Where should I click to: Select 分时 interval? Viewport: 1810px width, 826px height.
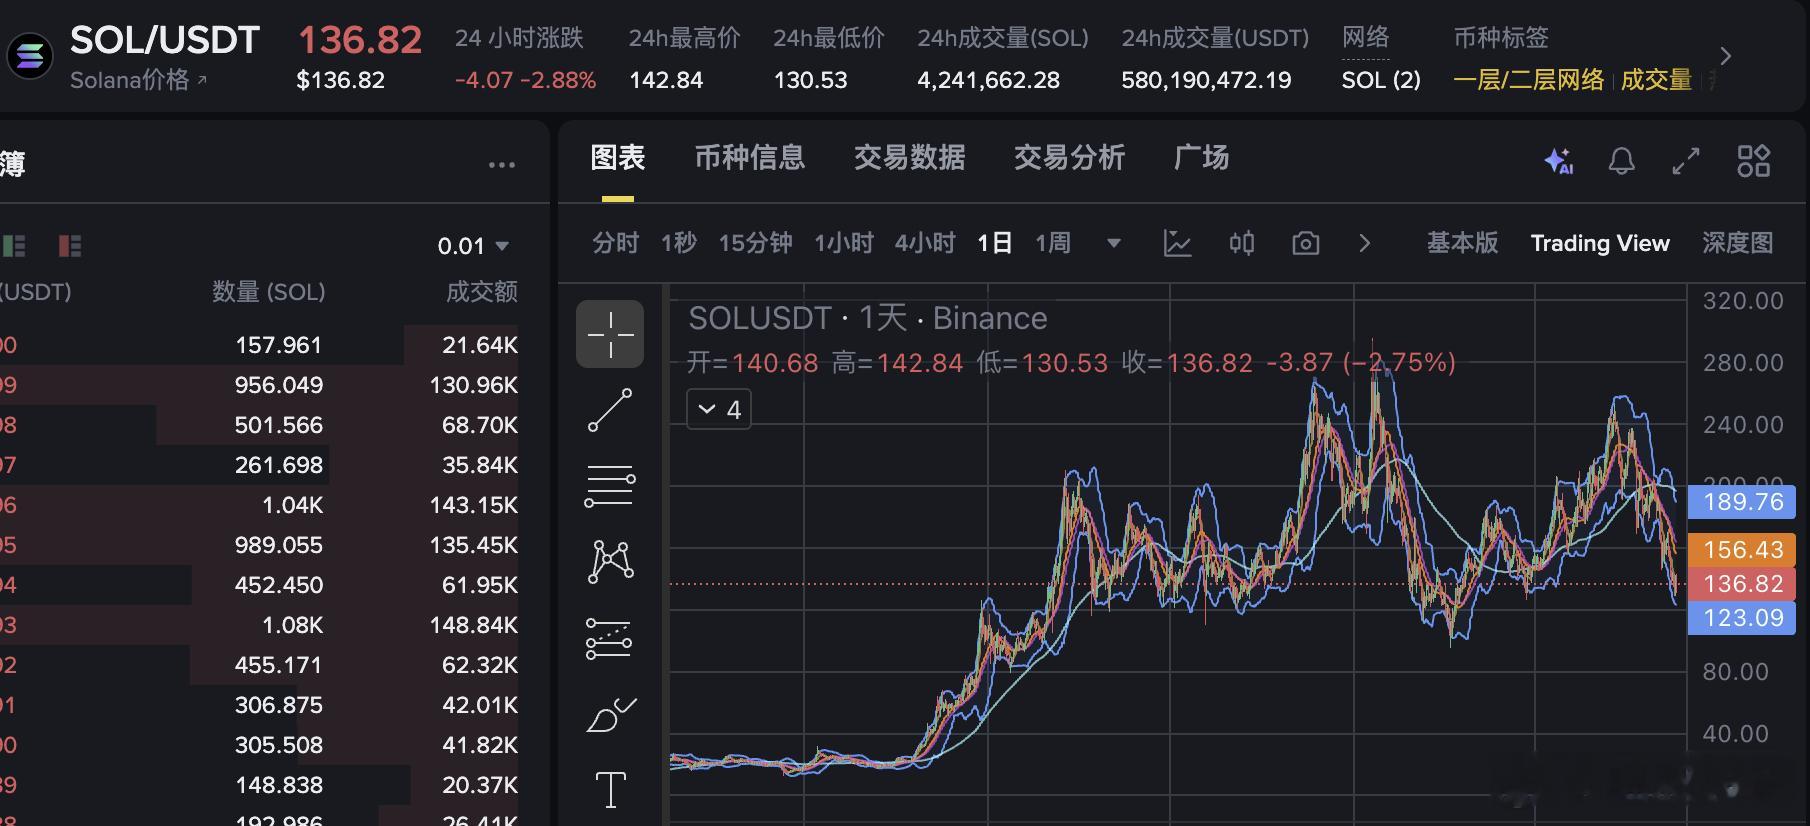(615, 243)
